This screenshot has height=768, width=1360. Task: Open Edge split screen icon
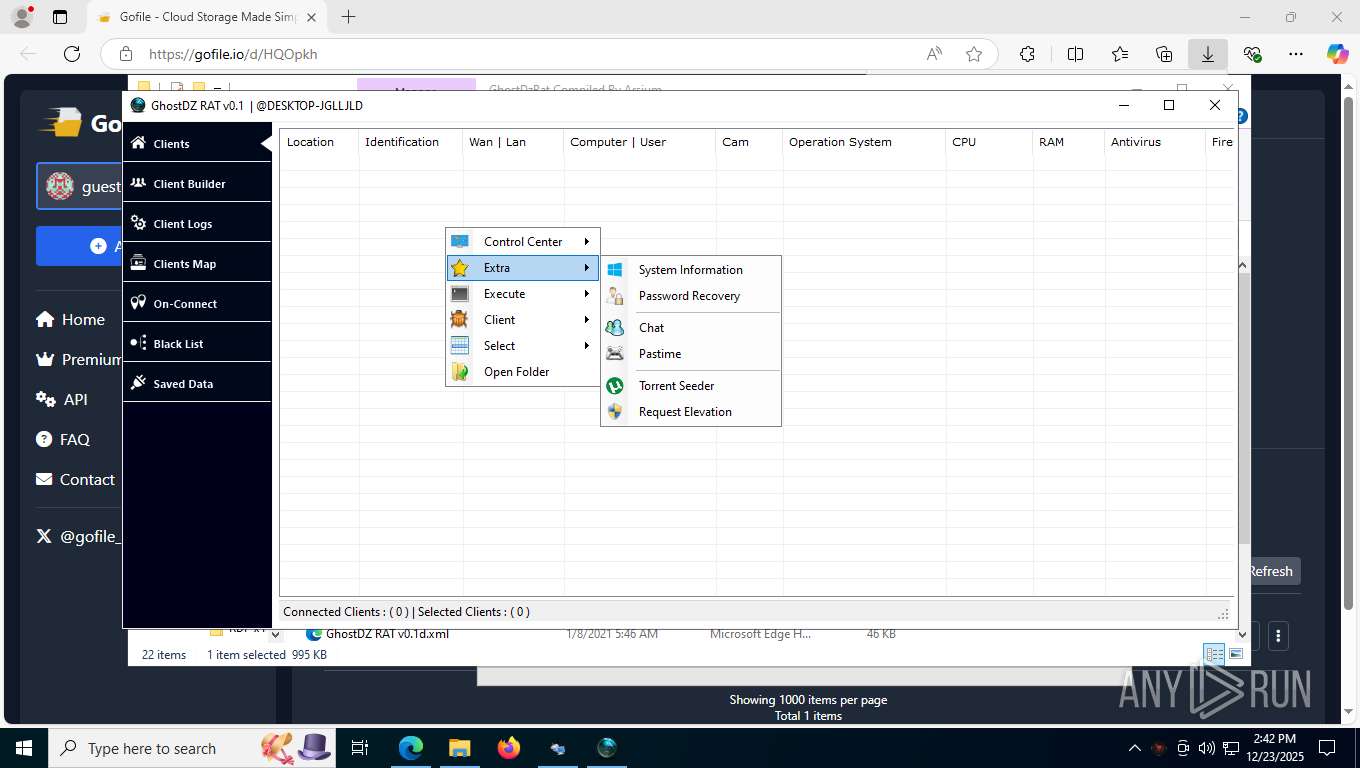tap(1076, 54)
